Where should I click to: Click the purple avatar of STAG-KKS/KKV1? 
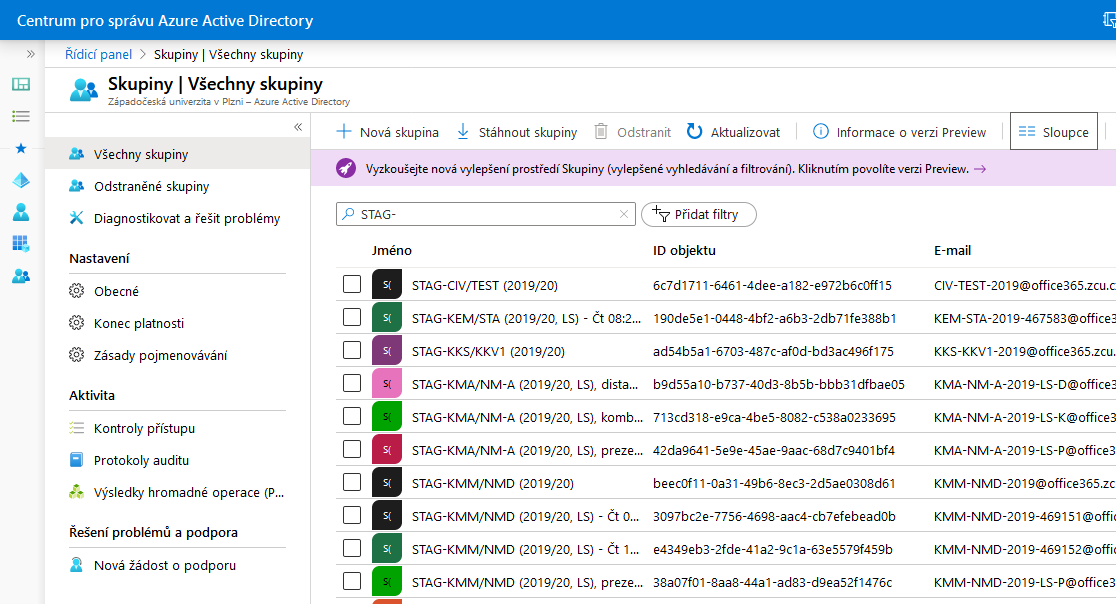click(x=386, y=351)
